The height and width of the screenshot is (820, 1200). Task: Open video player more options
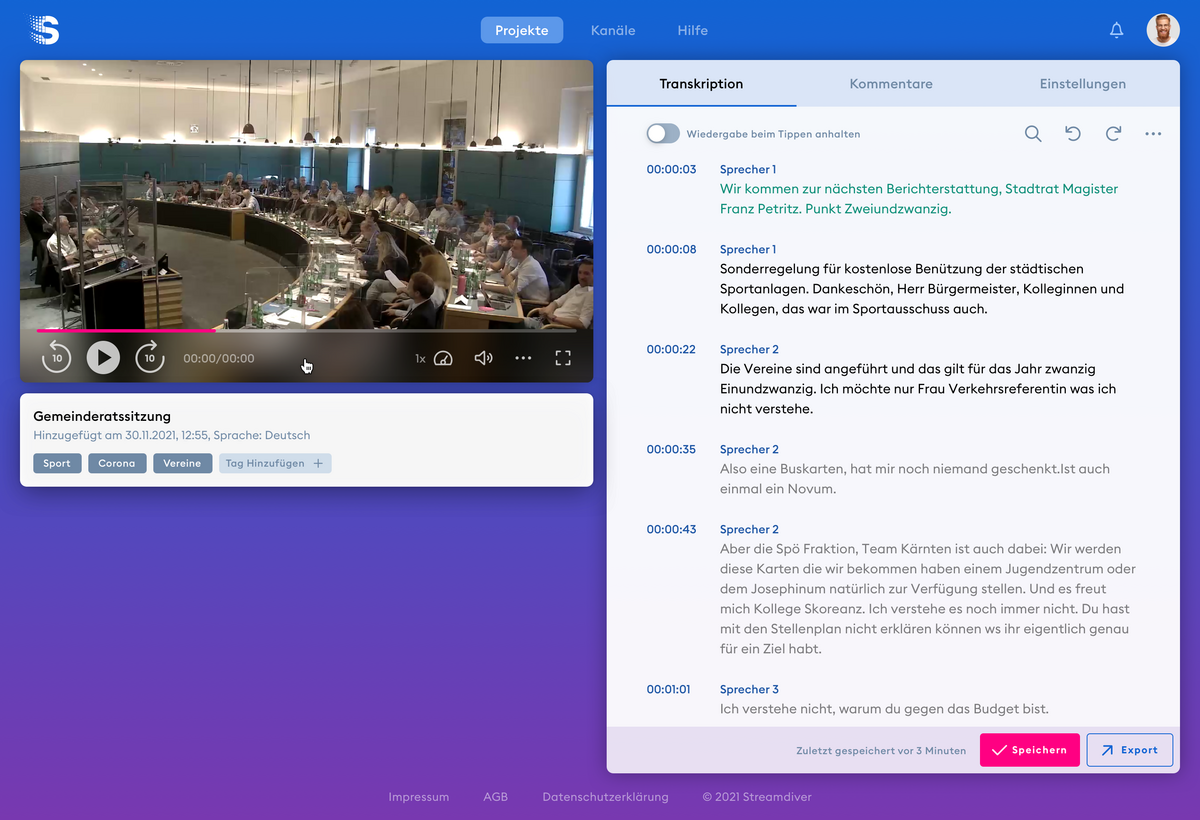point(523,358)
